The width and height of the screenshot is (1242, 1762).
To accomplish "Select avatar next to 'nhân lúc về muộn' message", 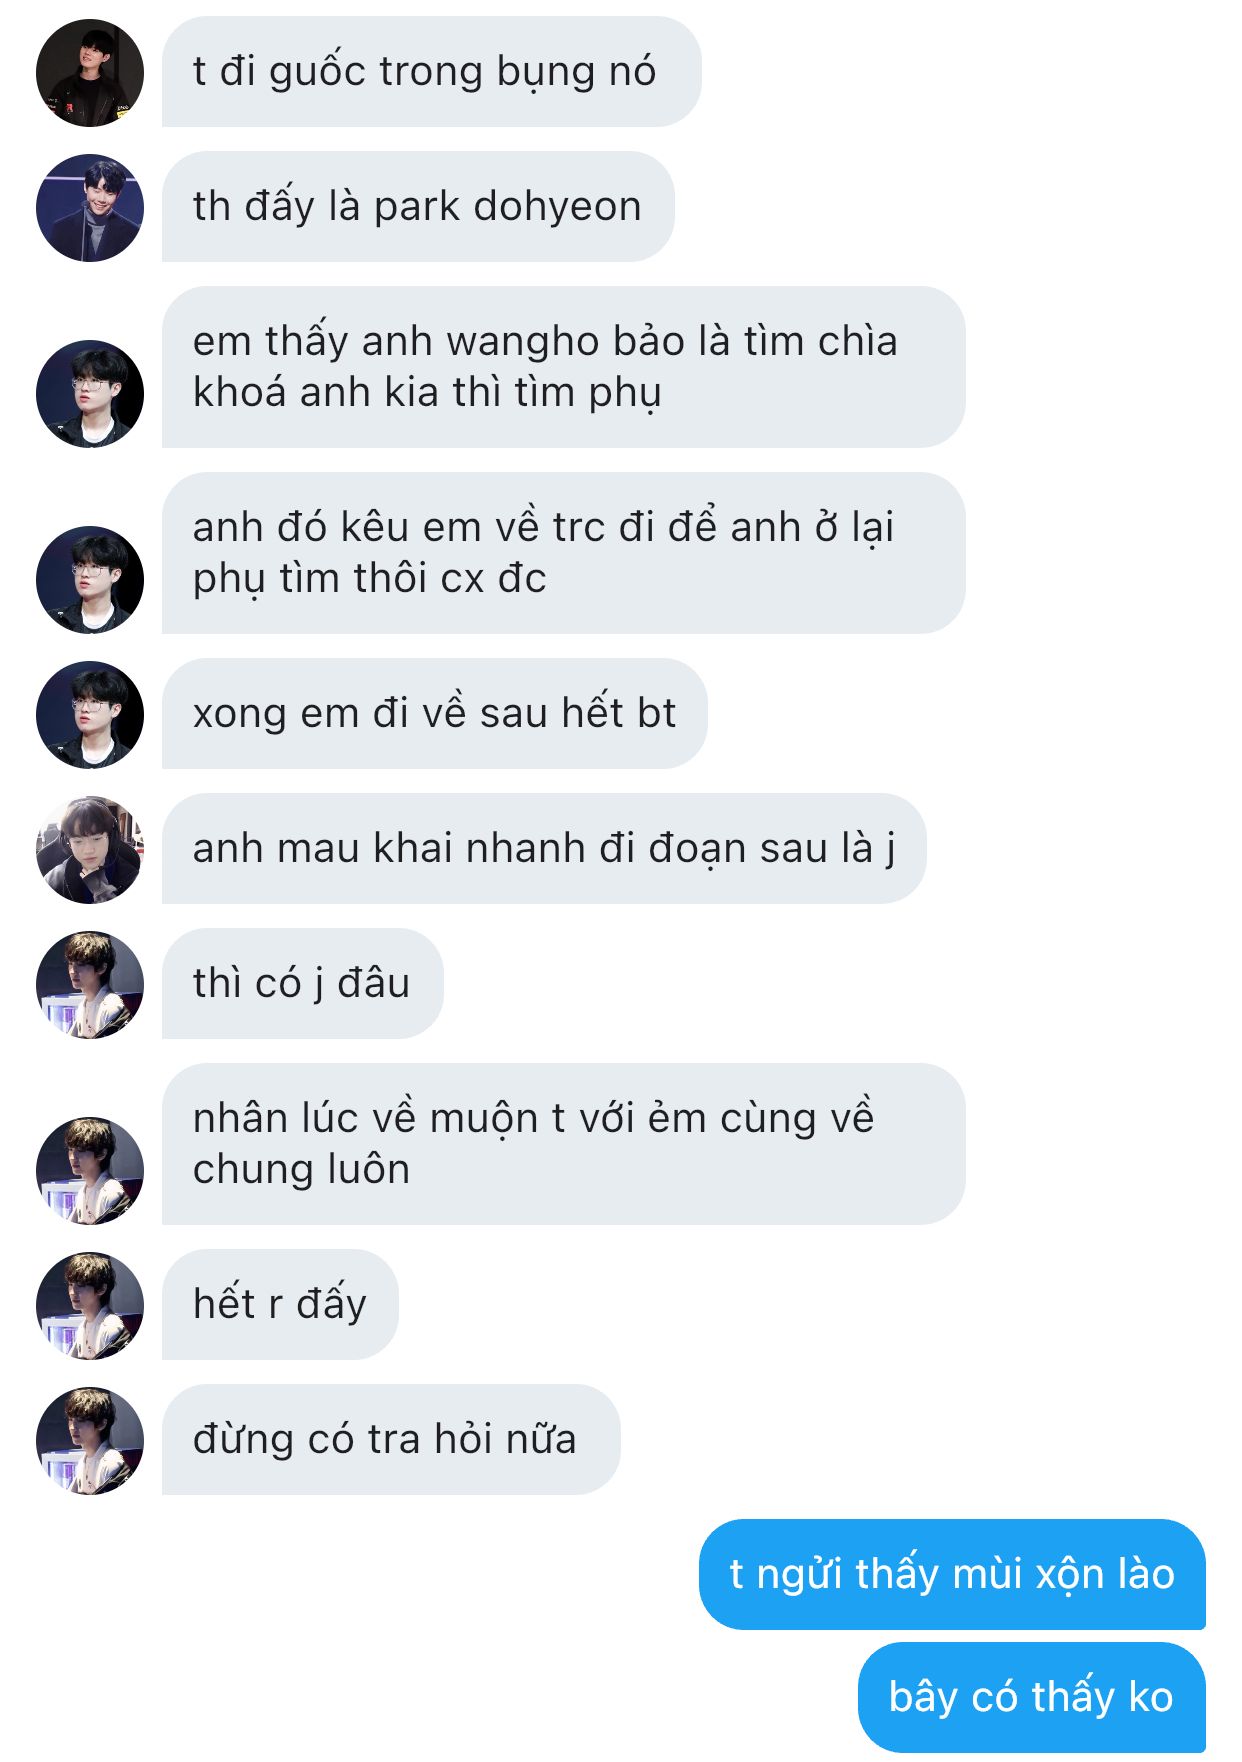I will 90,1171.
